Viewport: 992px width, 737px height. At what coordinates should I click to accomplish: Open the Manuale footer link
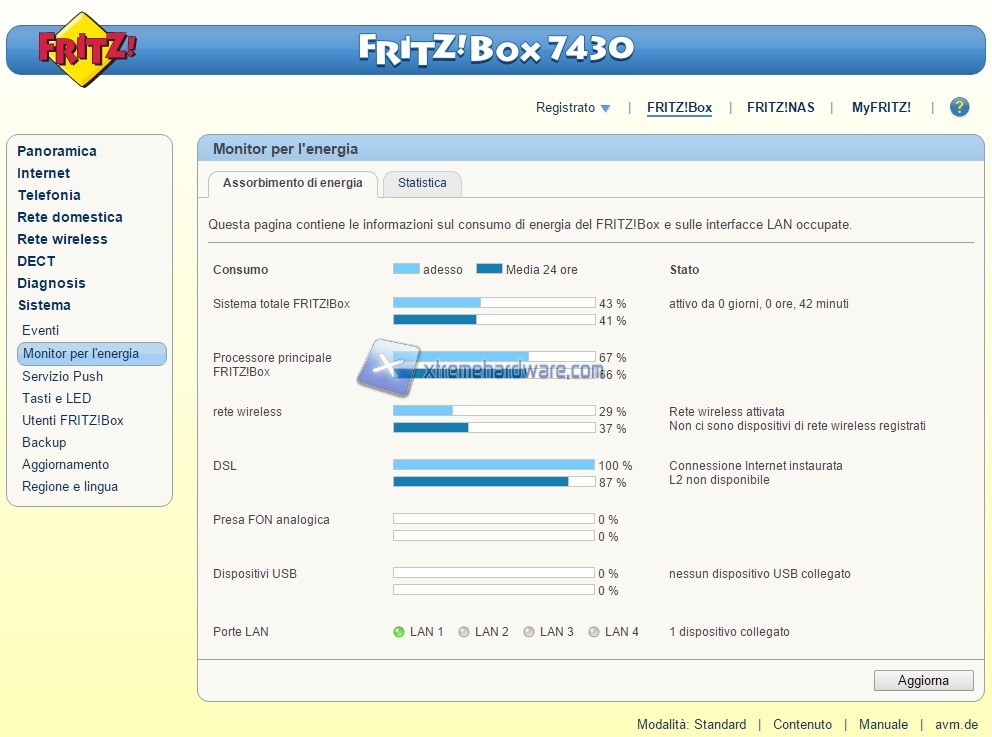click(x=883, y=724)
